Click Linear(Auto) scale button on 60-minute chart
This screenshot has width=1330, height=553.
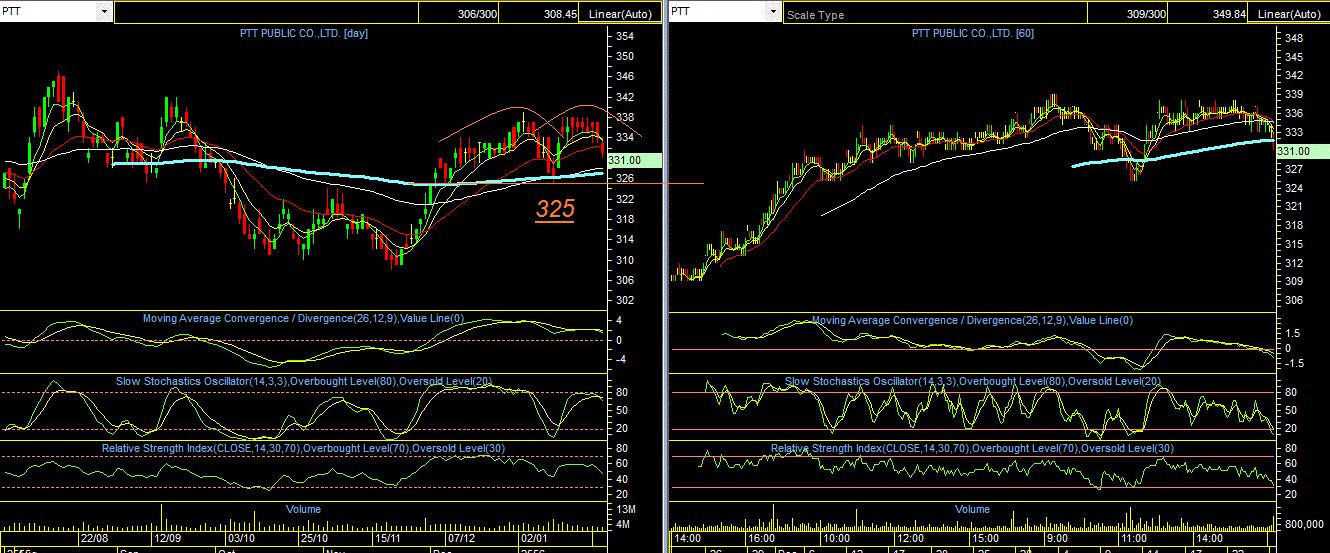tap(1290, 14)
